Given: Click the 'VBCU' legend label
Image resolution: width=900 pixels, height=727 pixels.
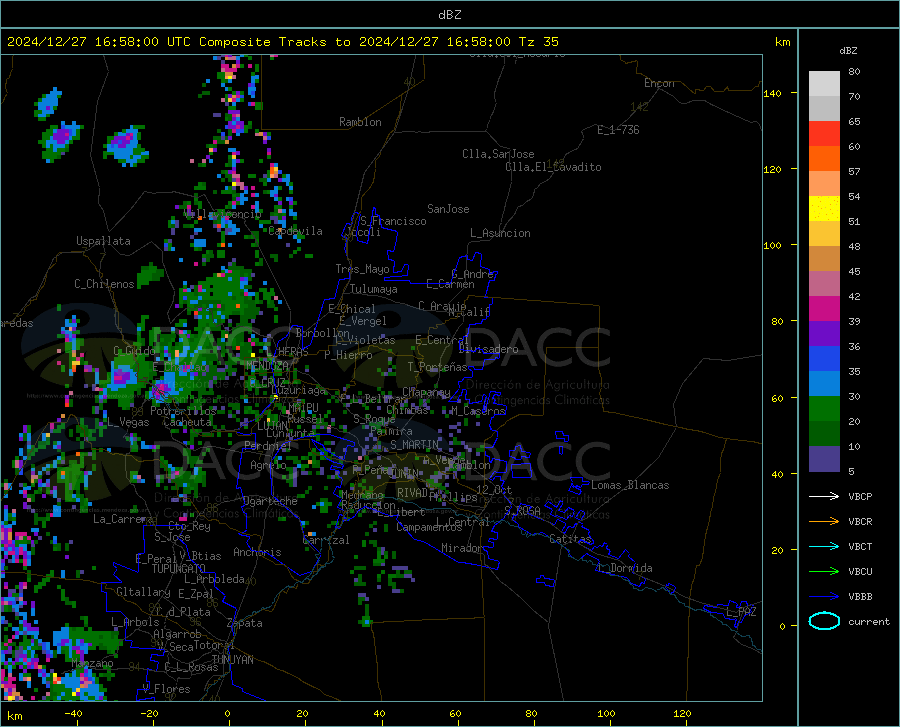Looking at the screenshot, I should [860, 572].
